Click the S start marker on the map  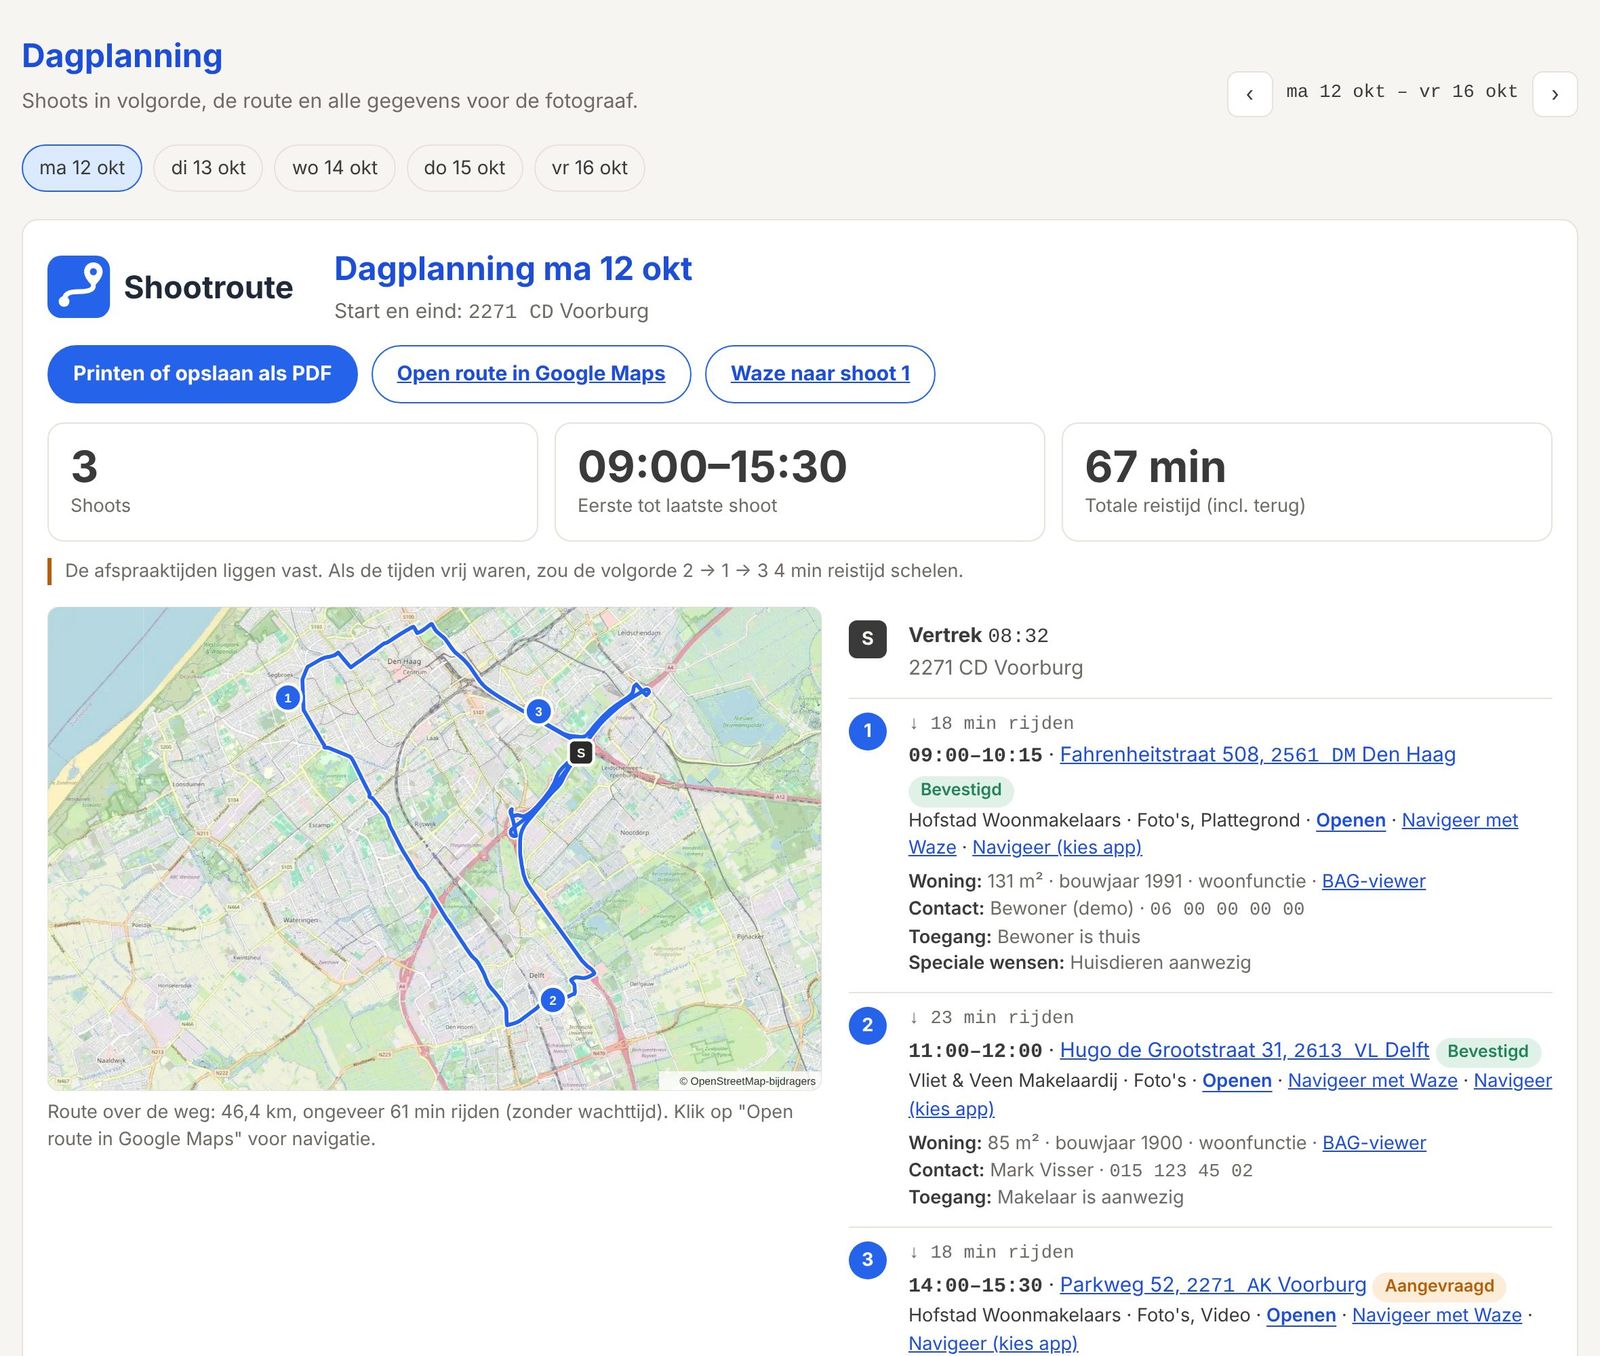coord(580,752)
